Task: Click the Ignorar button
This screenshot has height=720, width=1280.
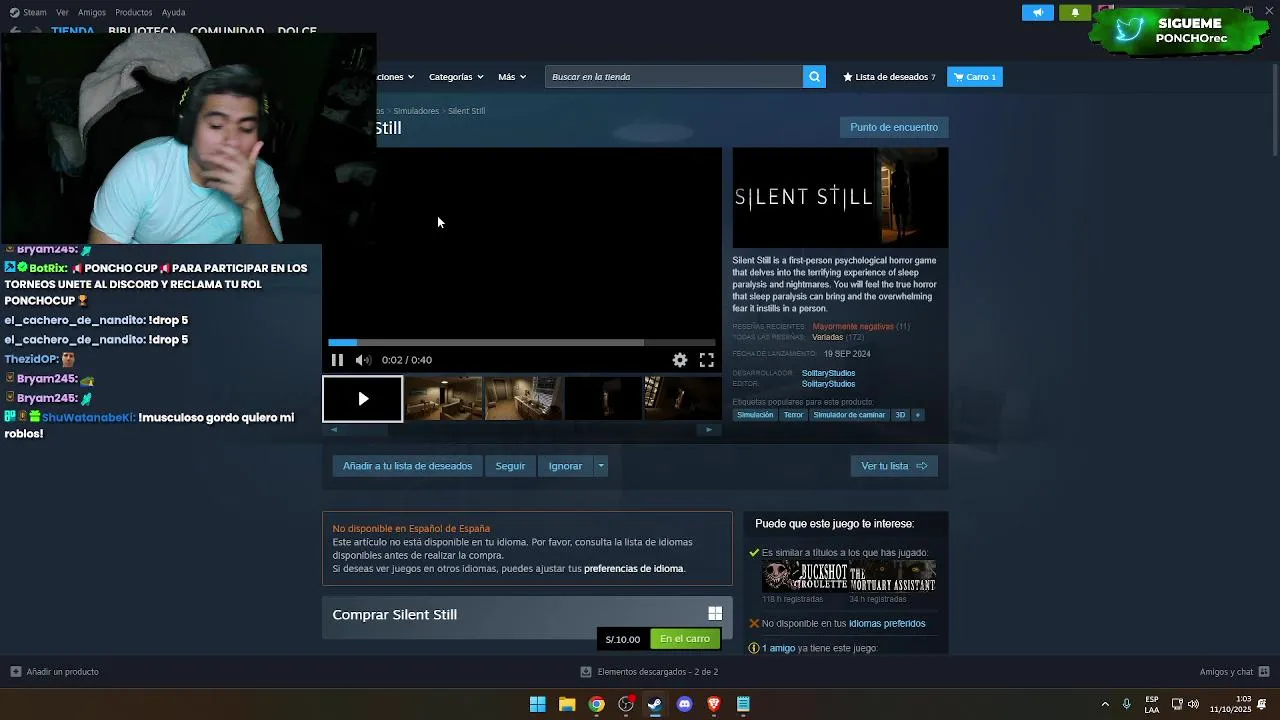Action: click(x=565, y=466)
